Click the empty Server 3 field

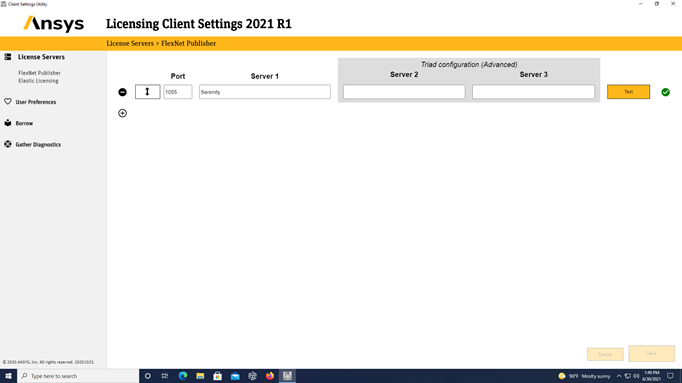point(534,92)
